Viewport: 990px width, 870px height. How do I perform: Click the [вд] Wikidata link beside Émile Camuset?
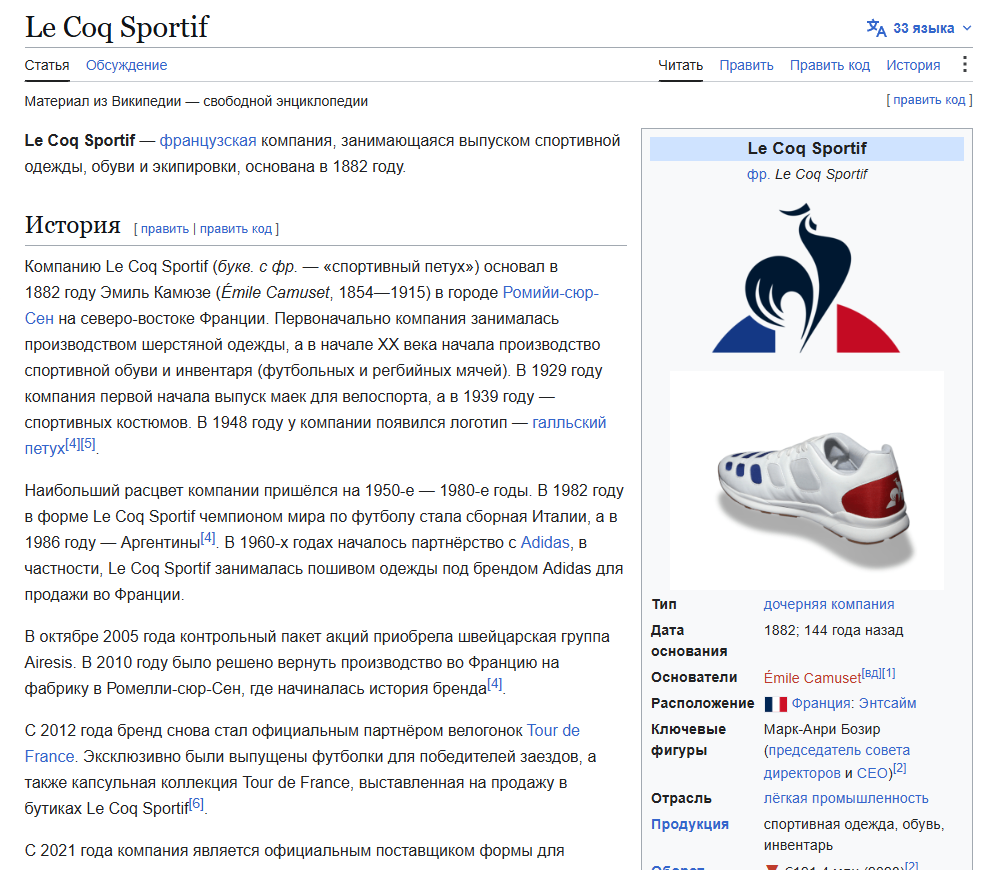pyautogui.click(x=871, y=673)
